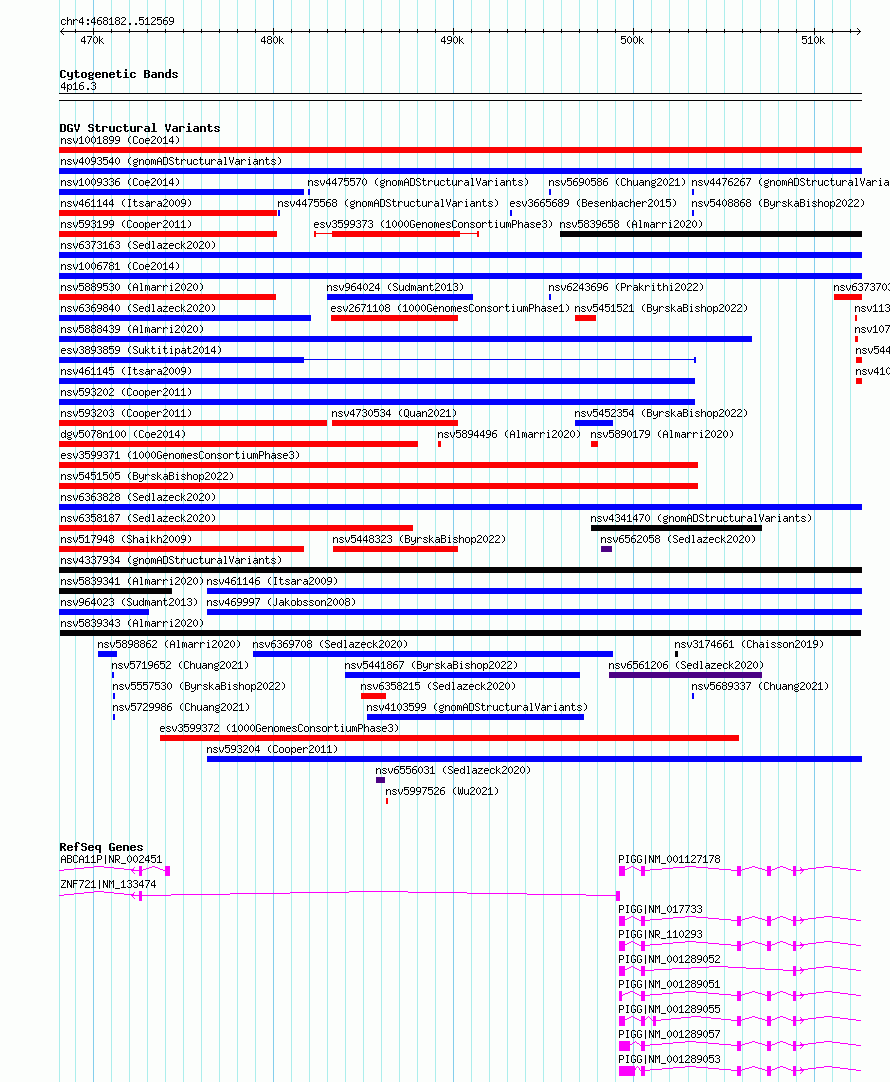Click nsv6358215 (Sedlazeck2020) label
Screen dimensions: 890x1082
pos(438,687)
